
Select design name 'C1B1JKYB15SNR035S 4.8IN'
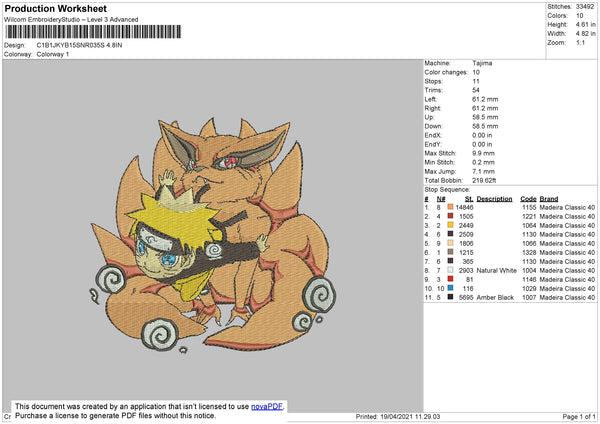click(x=80, y=45)
